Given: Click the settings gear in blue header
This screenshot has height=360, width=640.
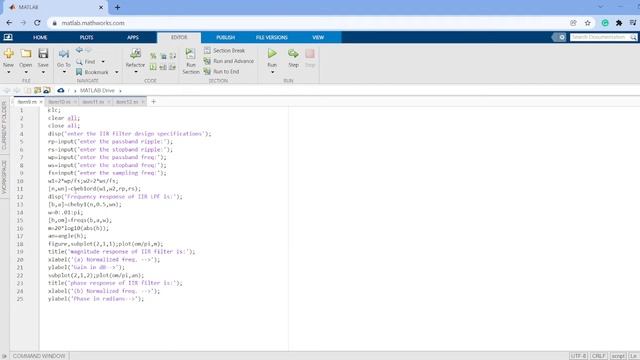Looking at the screenshot, I should coord(562,37).
